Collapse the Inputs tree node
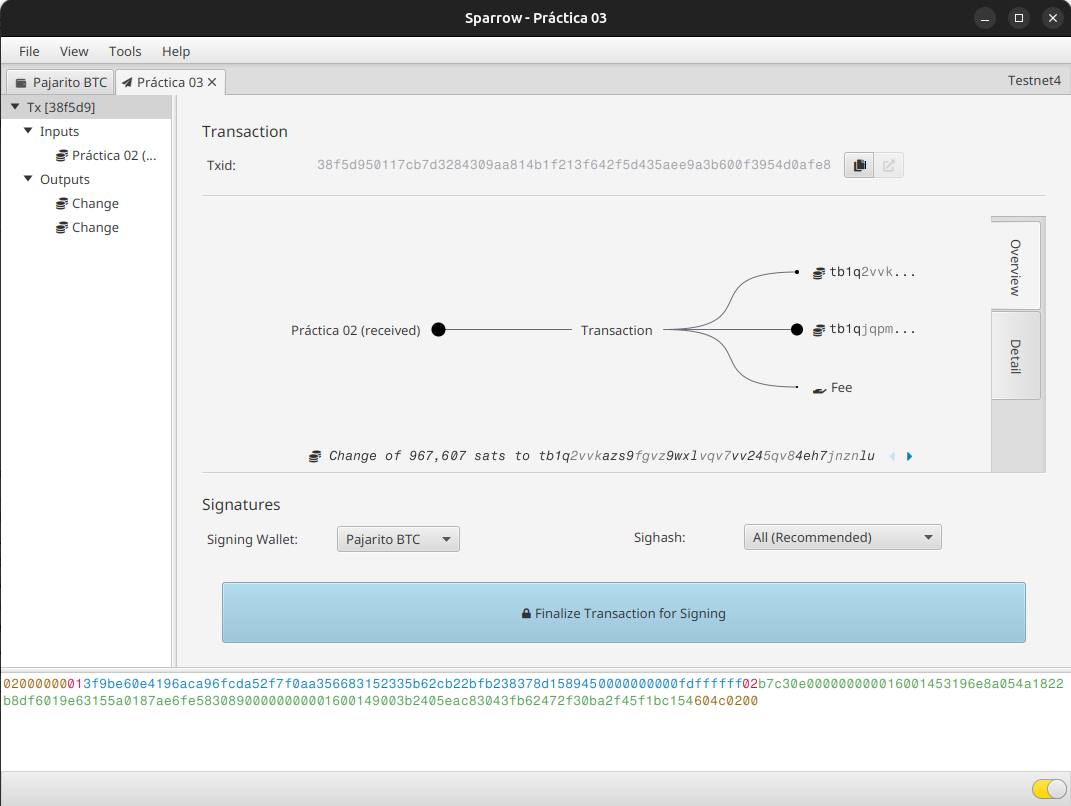 (28, 130)
